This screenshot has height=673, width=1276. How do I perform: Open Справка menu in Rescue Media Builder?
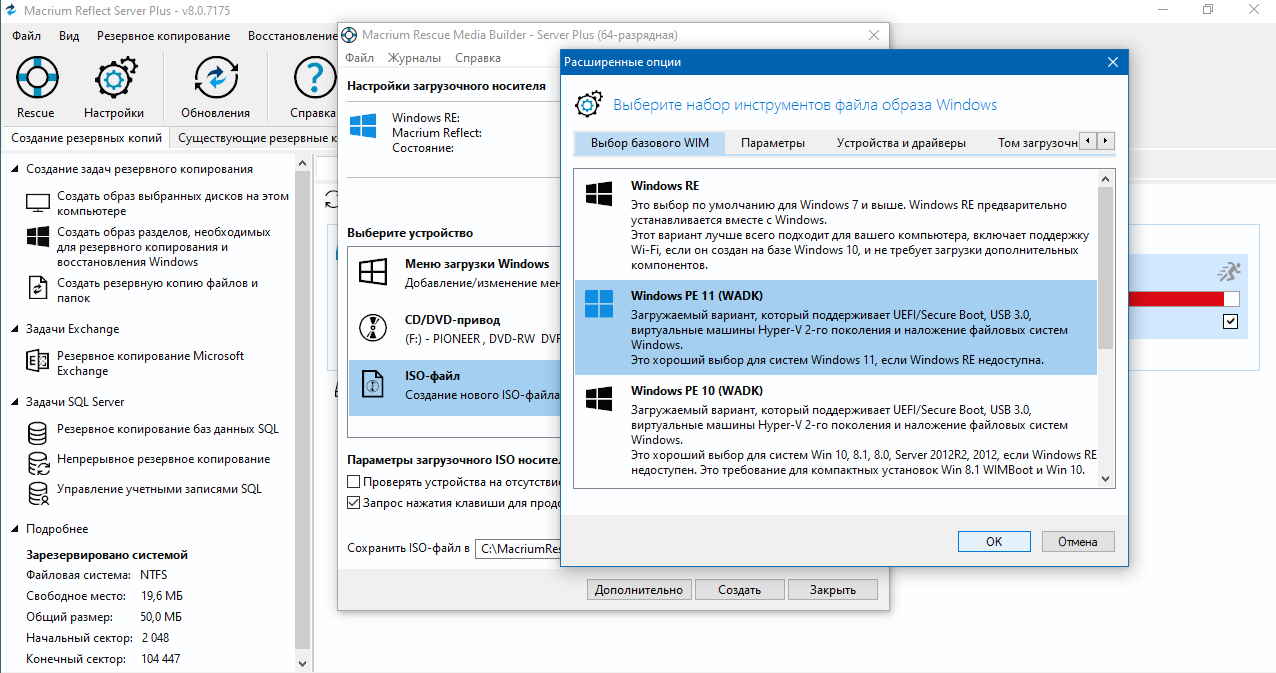pyautogui.click(x=478, y=58)
